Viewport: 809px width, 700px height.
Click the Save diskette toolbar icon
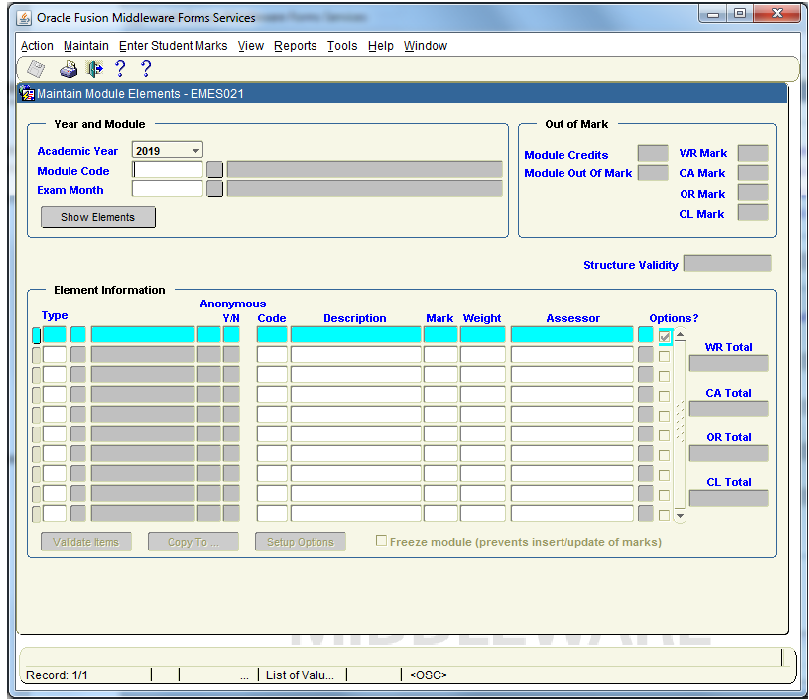click(x=36, y=69)
